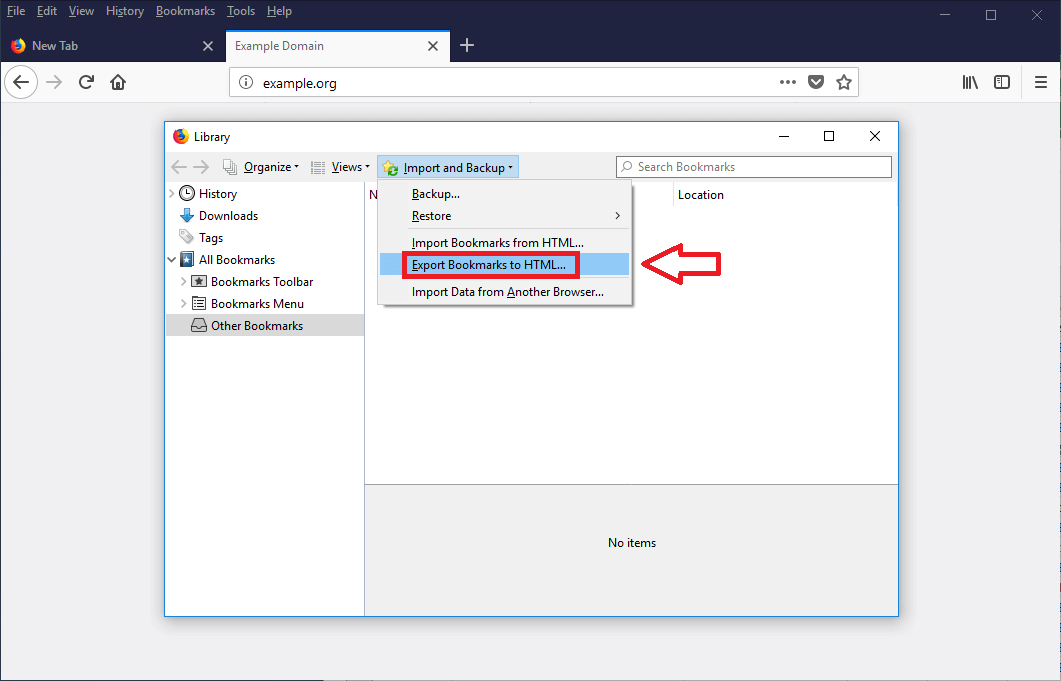Expand the Bookmarks Toolbar folder

(x=183, y=282)
